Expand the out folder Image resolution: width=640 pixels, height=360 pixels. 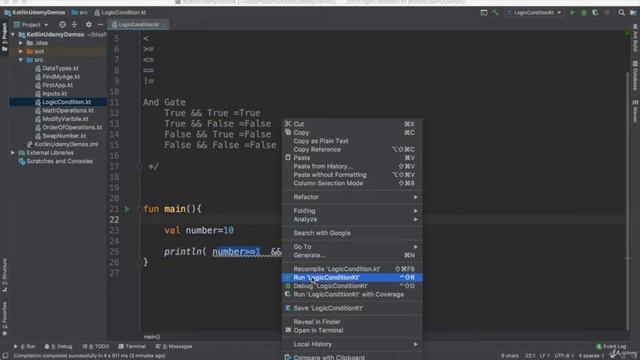21,51
